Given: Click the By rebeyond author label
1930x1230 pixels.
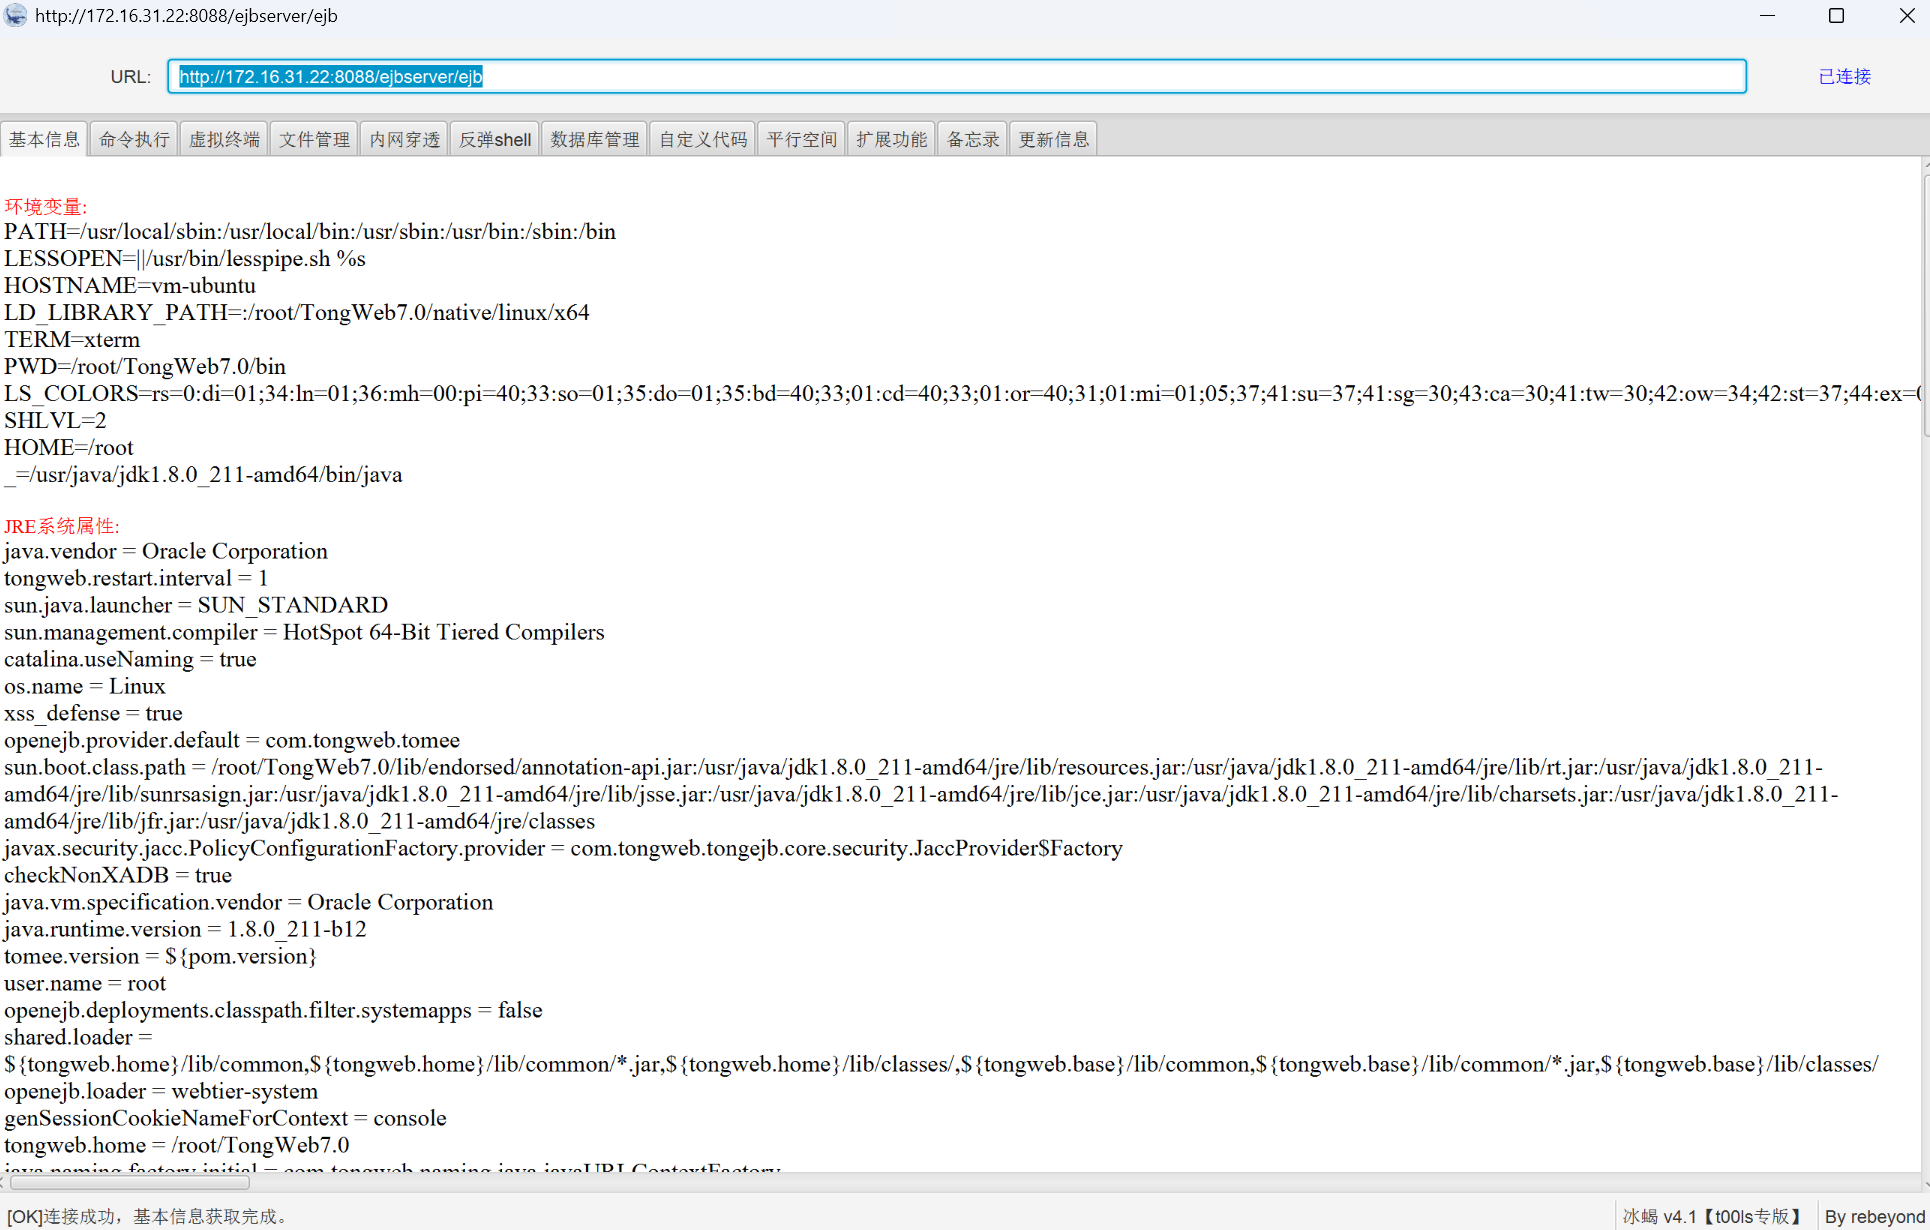Looking at the screenshot, I should click(1874, 1216).
